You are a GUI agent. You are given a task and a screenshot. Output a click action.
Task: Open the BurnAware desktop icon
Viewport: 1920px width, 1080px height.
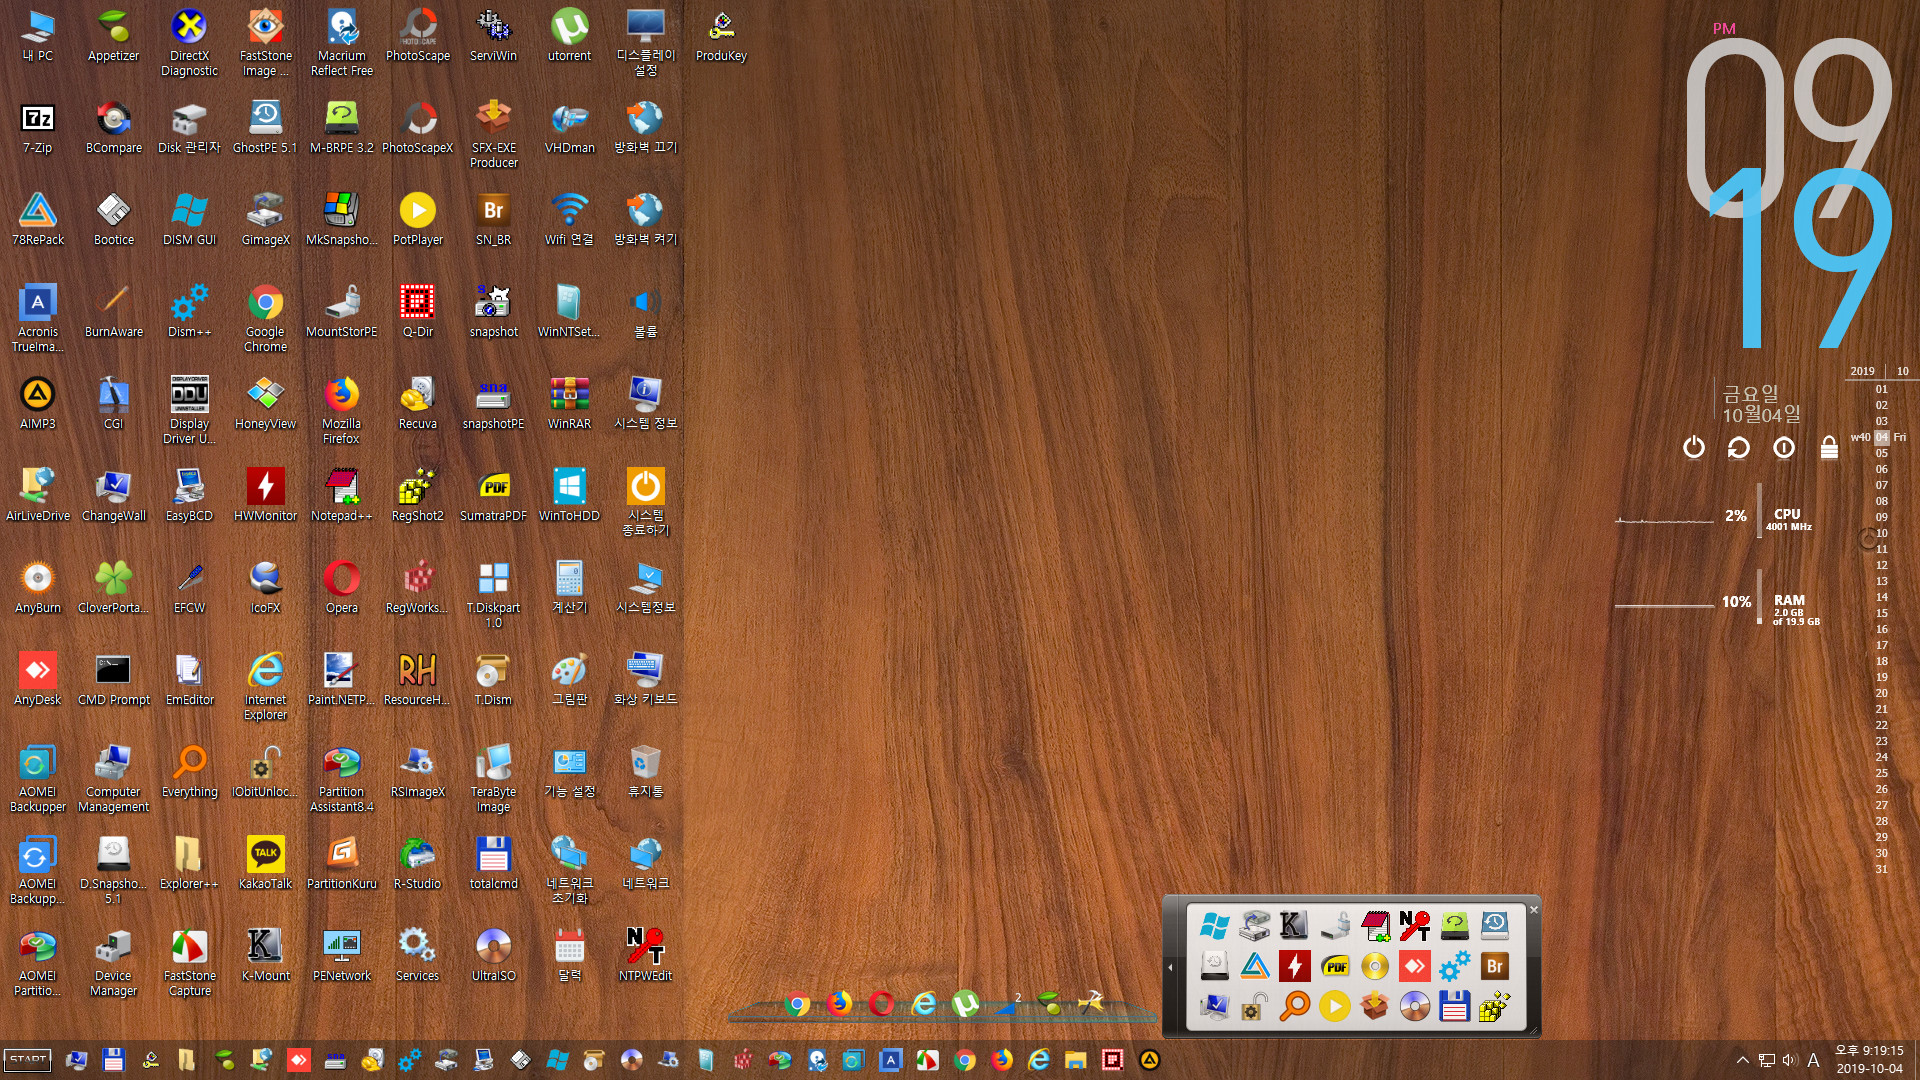(x=114, y=312)
